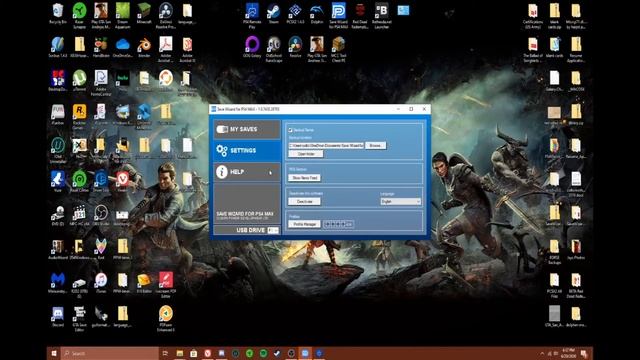Open Save Wizard for PS4 MAX desktop shortcut
This screenshot has width=640, height=360.
click(338, 16)
